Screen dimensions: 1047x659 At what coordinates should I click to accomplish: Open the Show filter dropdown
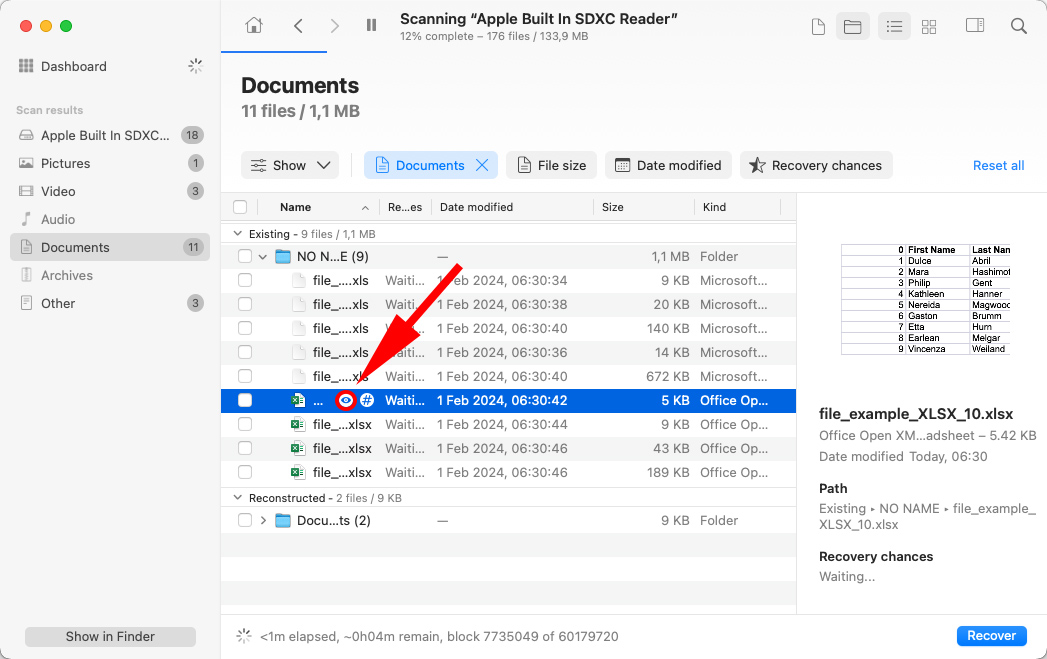click(290, 165)
